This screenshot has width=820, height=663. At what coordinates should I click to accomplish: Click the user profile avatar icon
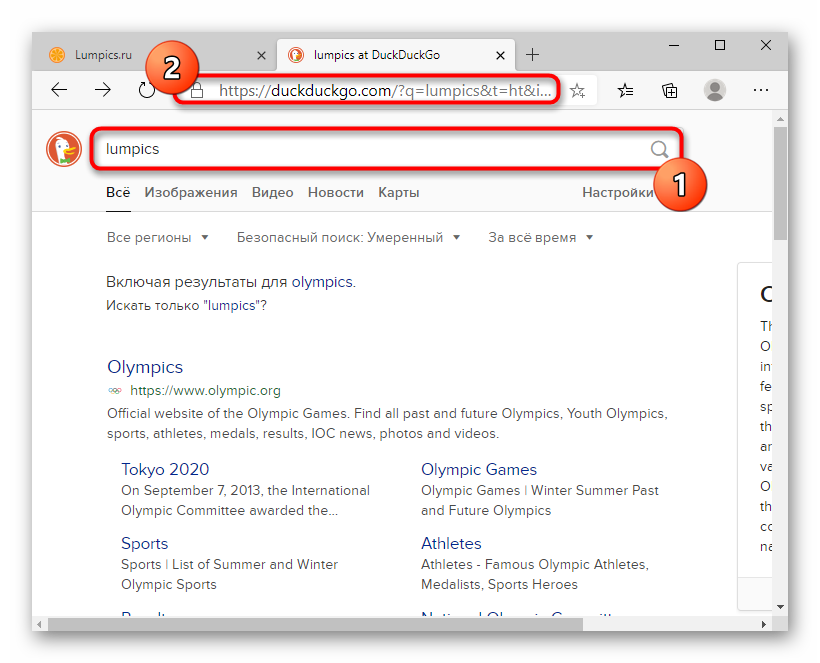point(714,90)
